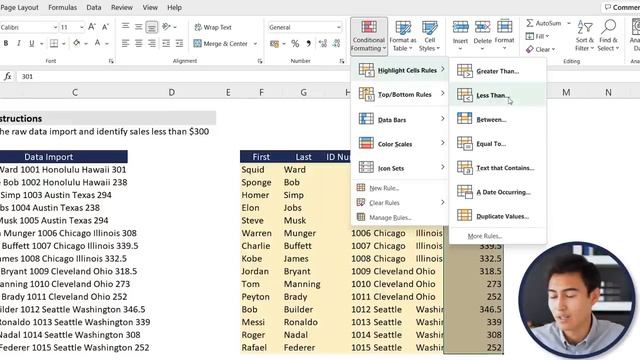640x360 pixels.
Task: Expand Data Bars submenu
Action: (x=401, y=120)
